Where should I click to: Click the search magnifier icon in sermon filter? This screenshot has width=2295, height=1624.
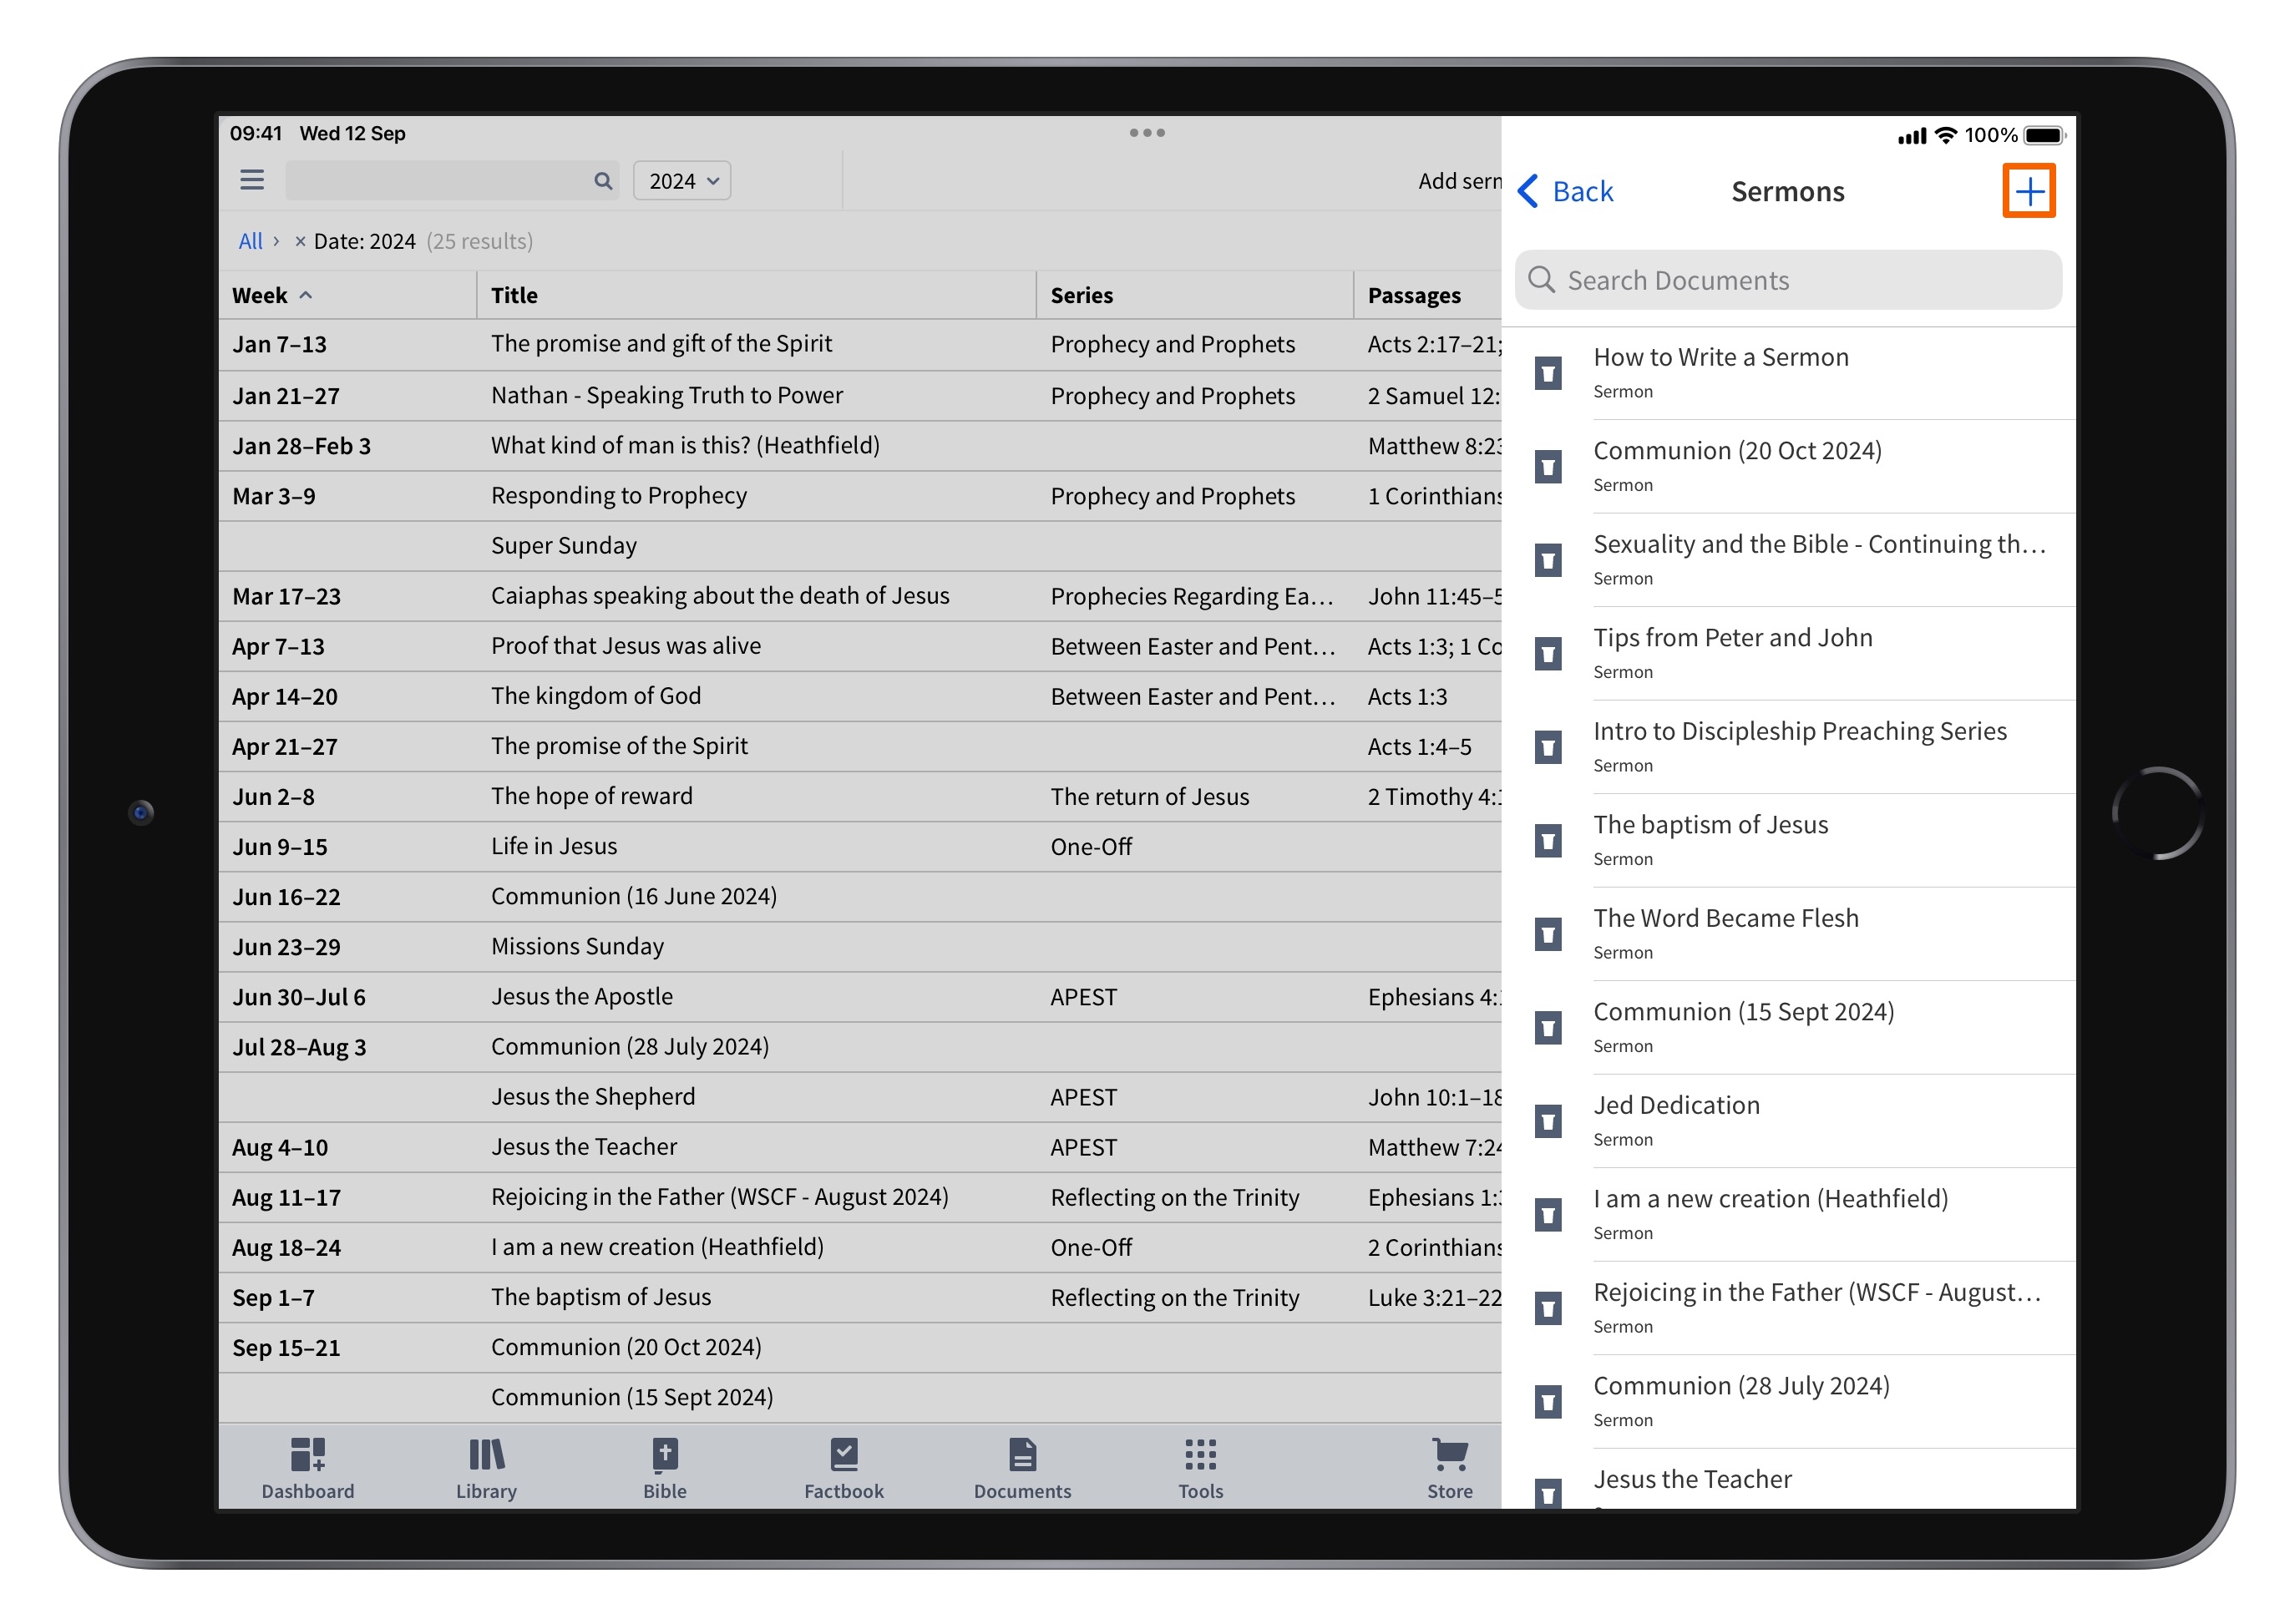tap(603, 181)
